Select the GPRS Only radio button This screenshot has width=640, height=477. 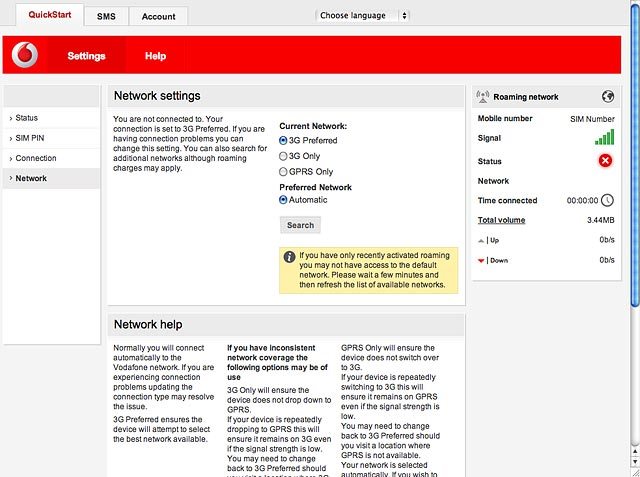tap(283, 171)
